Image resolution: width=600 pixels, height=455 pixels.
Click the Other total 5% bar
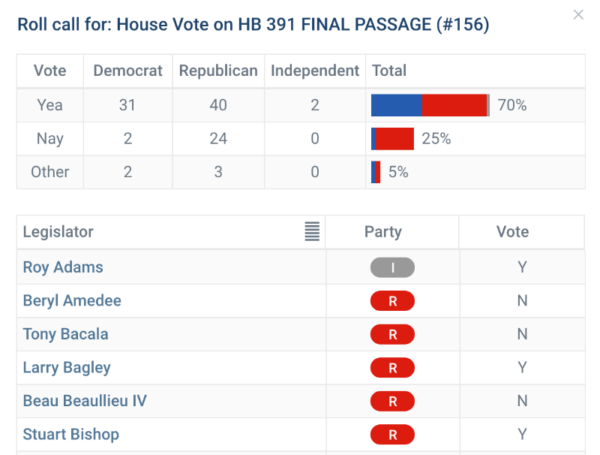coord(376,172)
